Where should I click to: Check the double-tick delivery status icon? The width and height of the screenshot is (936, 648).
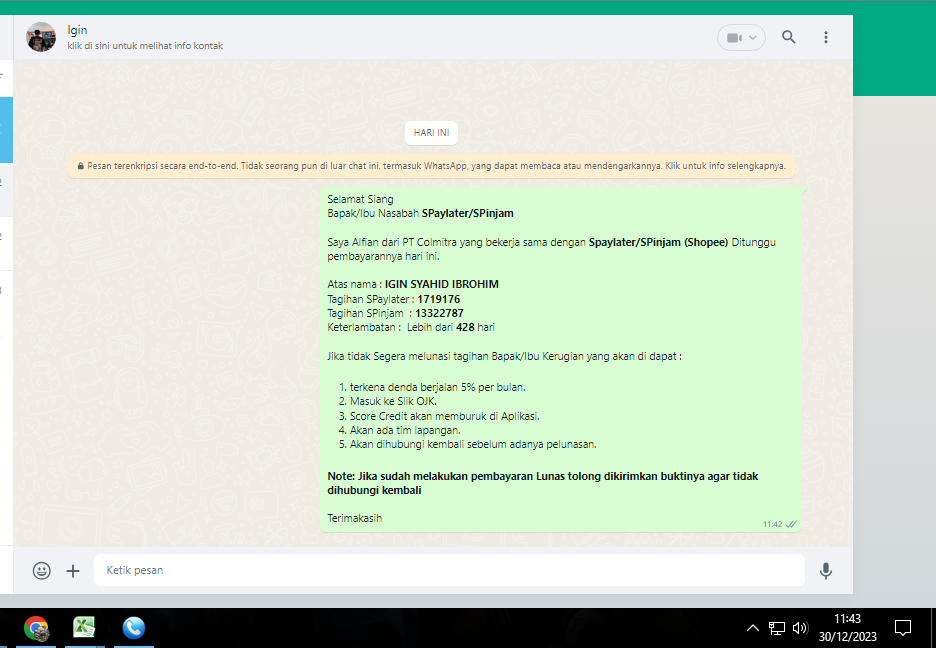791,524
